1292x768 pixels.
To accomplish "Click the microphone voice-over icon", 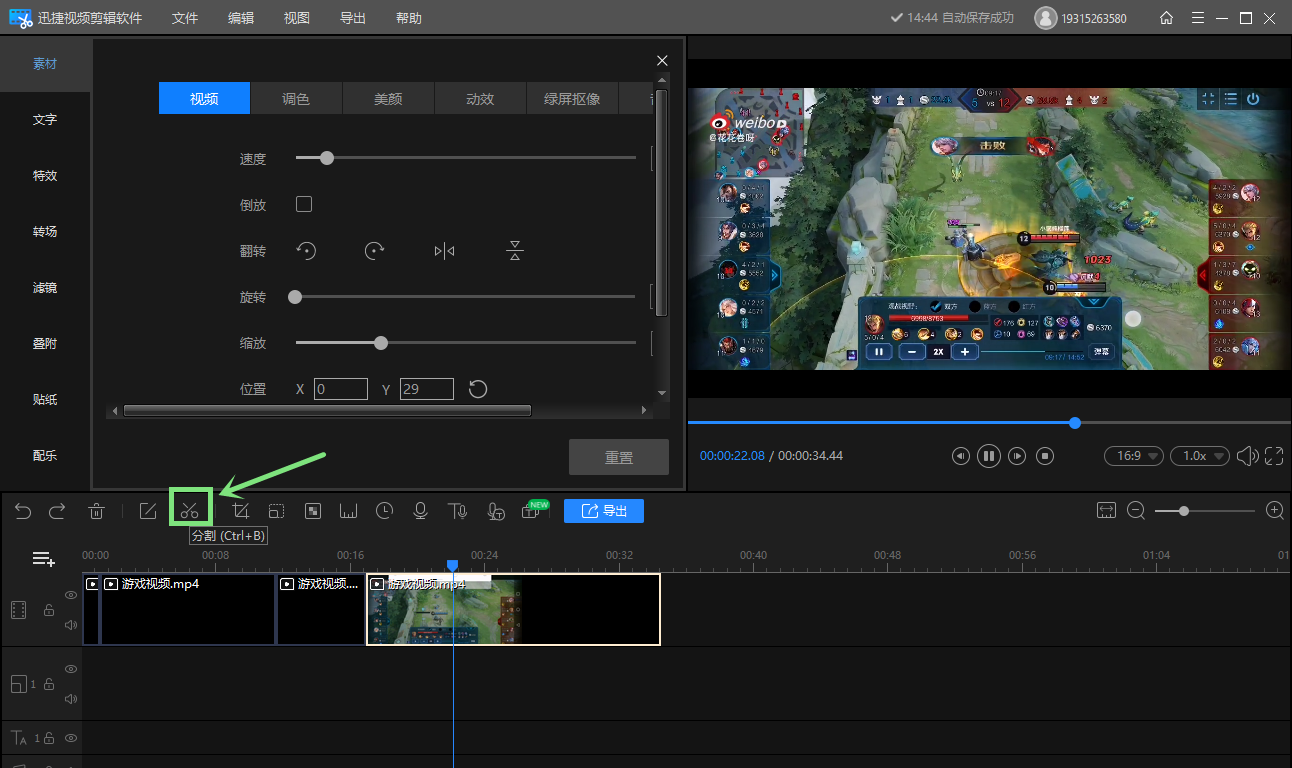I will pyautogui.click(x=420, y=511).
